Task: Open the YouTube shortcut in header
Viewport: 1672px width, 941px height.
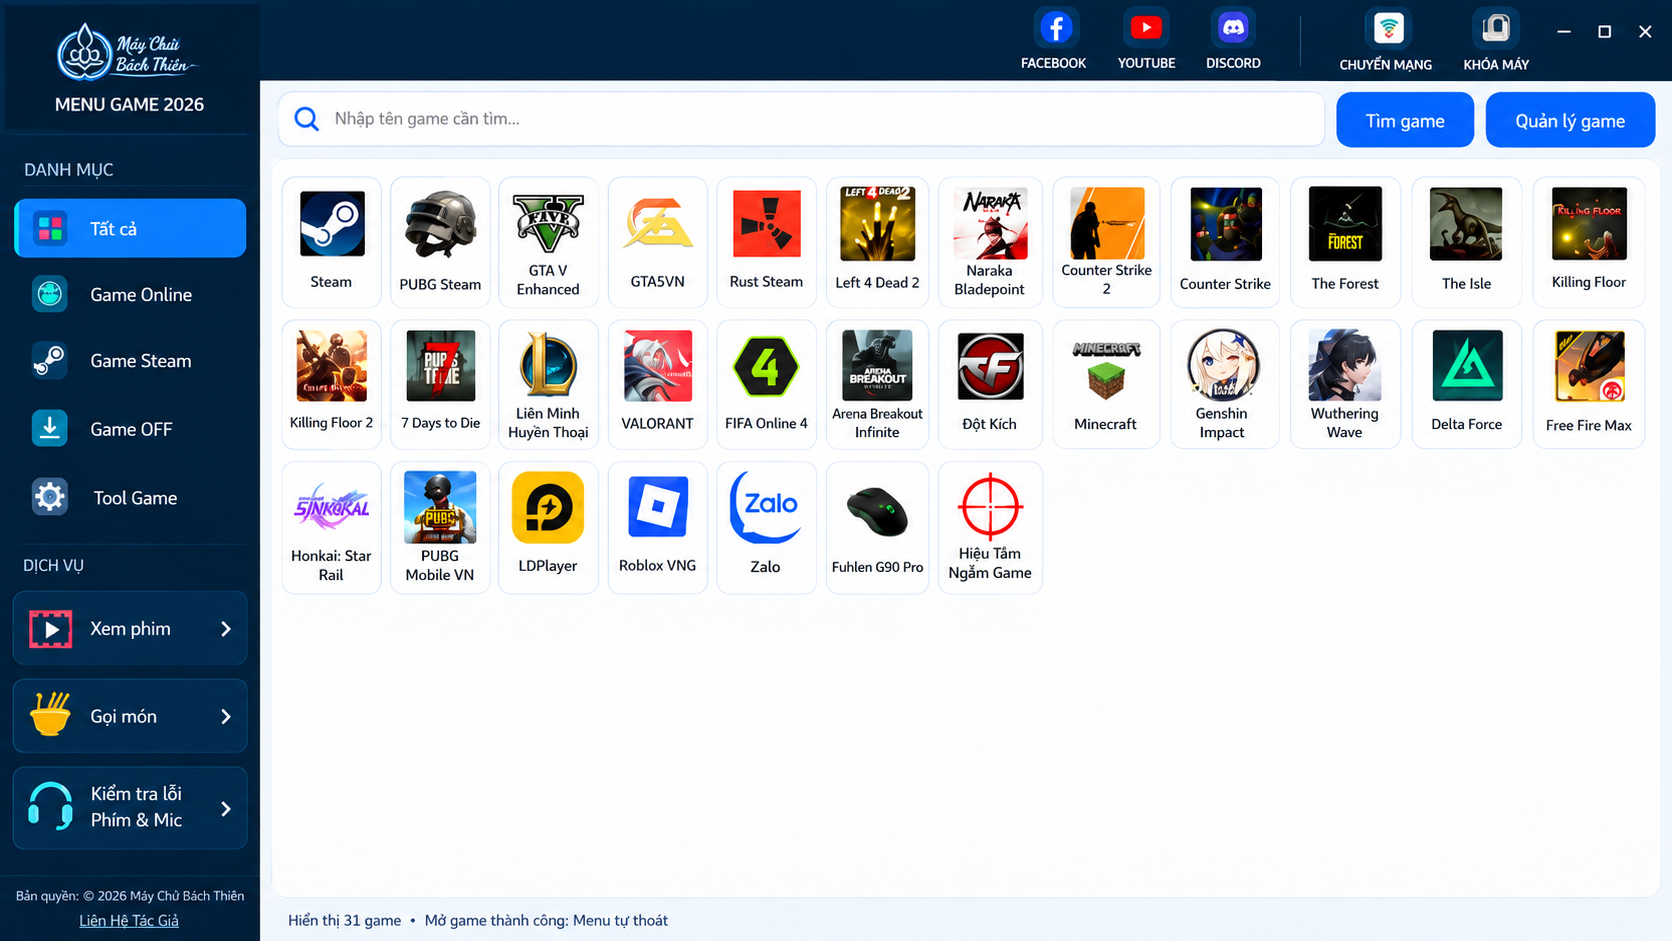Action: tap(1146, 29)
